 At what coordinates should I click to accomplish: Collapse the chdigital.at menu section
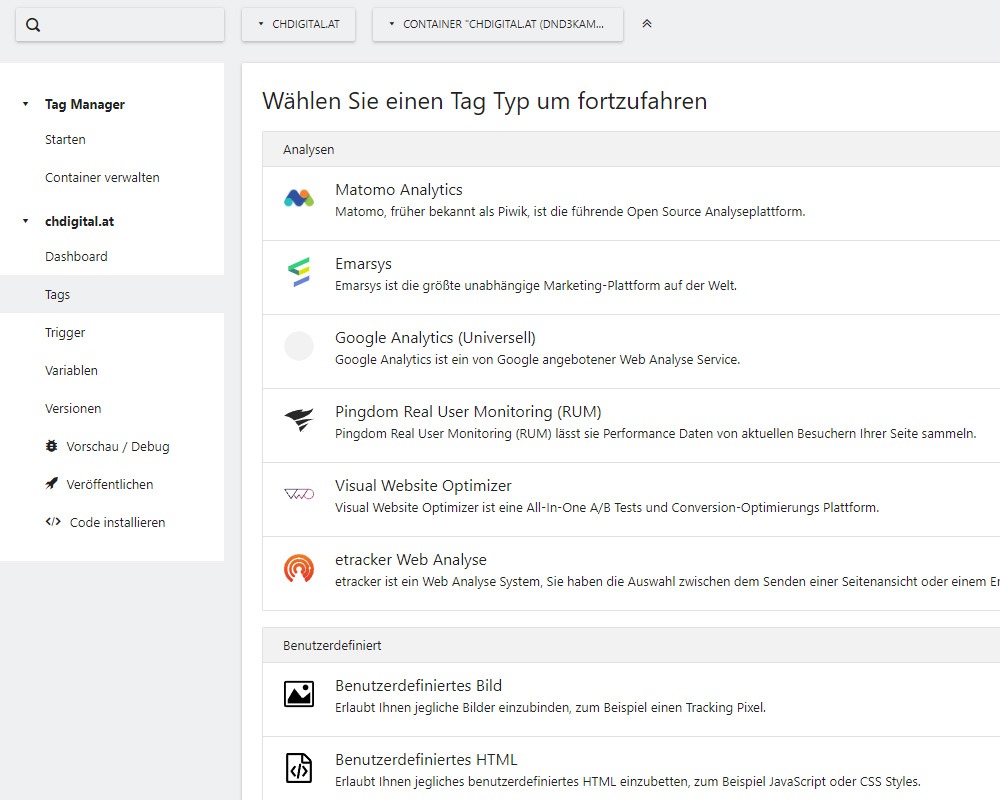(26, 221)
